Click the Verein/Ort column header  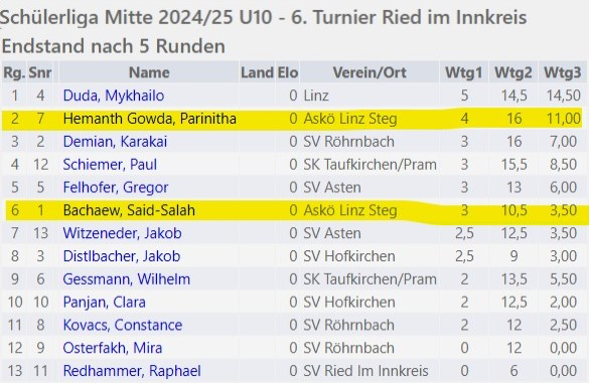[x=369, y=73]
